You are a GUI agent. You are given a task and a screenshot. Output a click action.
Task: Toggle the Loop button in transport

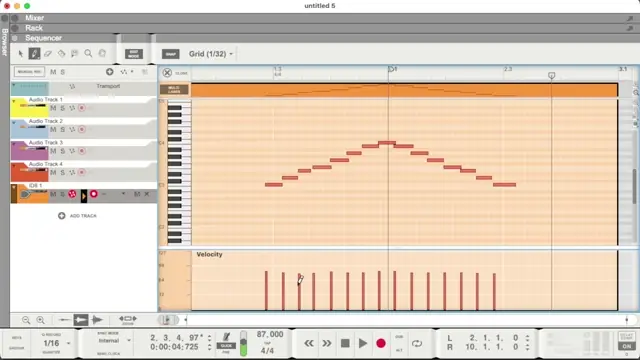pyautogui.click(x=417, y=343)
